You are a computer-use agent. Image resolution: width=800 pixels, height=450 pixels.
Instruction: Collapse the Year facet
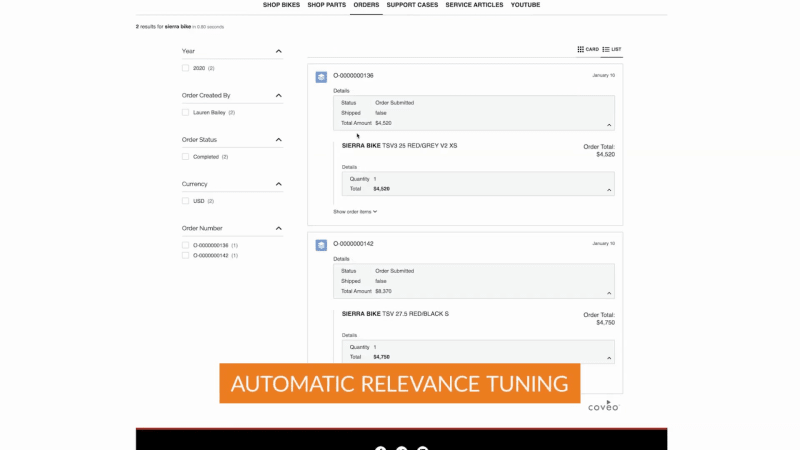278,51
